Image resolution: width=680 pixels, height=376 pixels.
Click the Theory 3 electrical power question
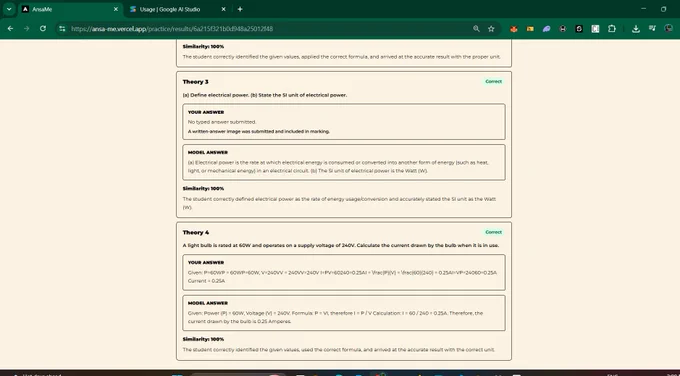(x=265, y=95)
